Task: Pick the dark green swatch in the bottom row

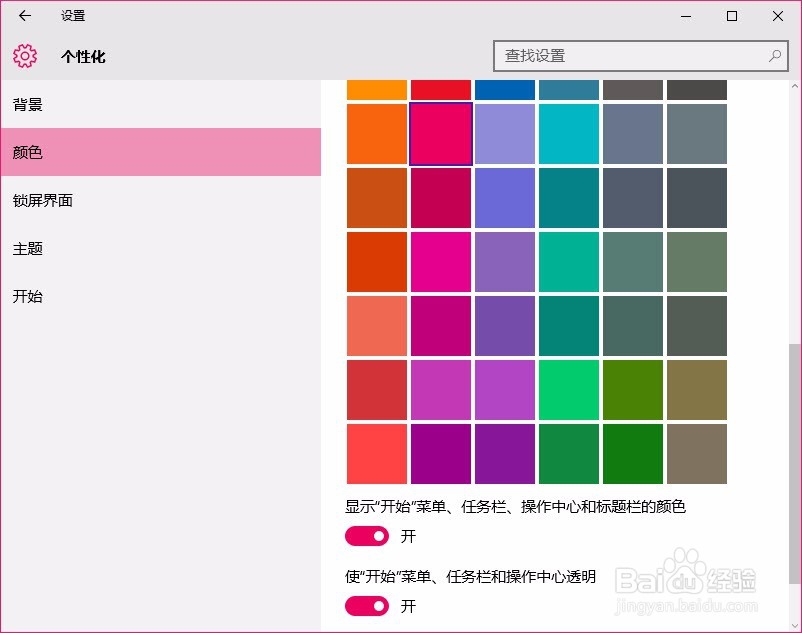Action: [633, 454]
